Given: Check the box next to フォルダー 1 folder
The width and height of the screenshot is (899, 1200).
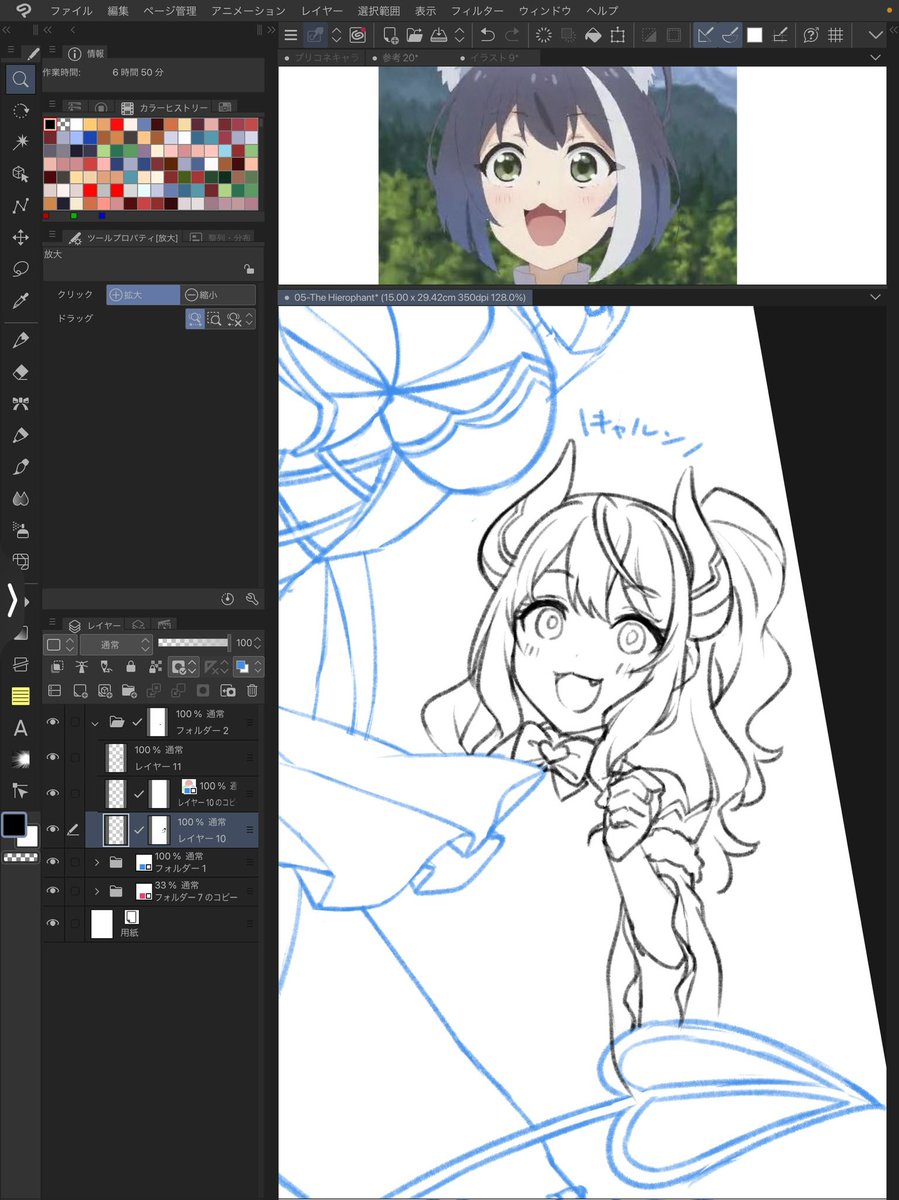Looking at the screenshot, I should pyautogui.click(x=74, y=861).
